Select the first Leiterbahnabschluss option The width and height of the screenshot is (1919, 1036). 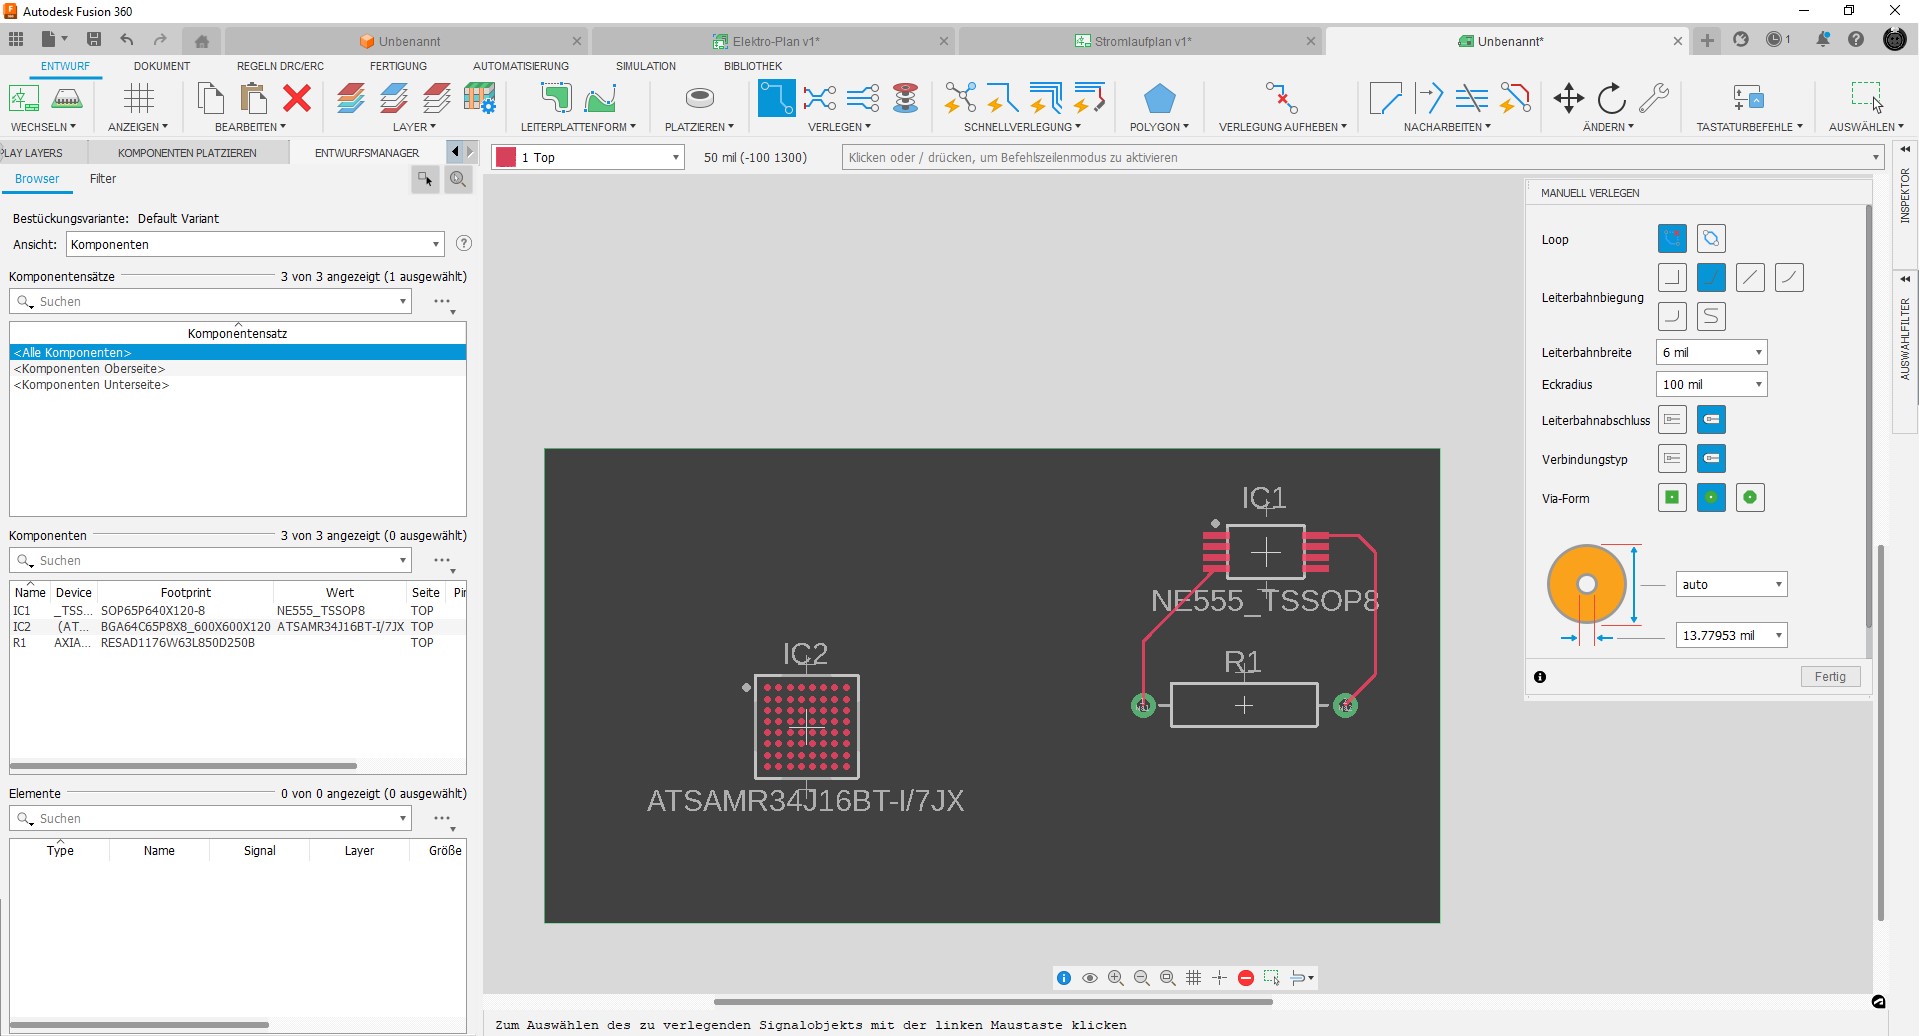[x=1672, y=420]
